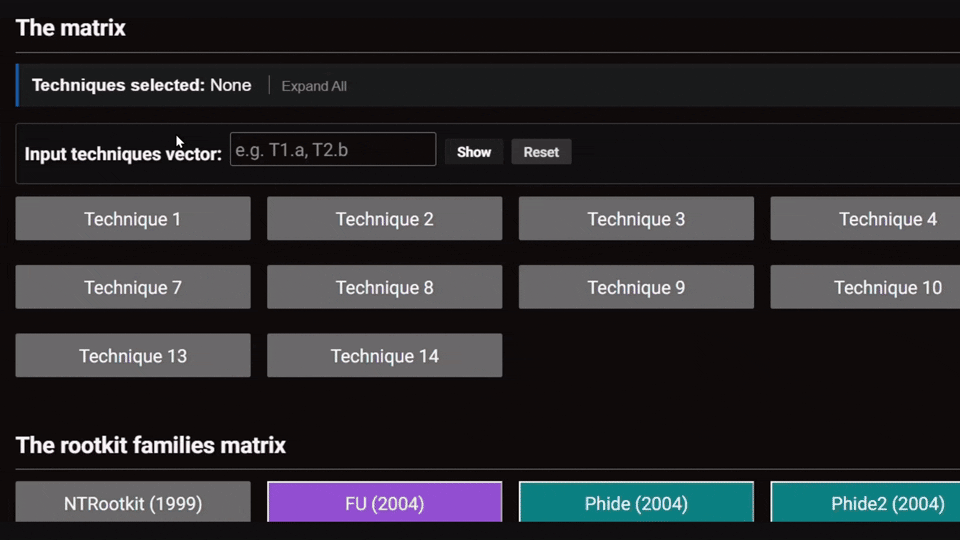Open the Technique 3 tile
This screenshot has height=540, width=960.
(x=636, y=219)
